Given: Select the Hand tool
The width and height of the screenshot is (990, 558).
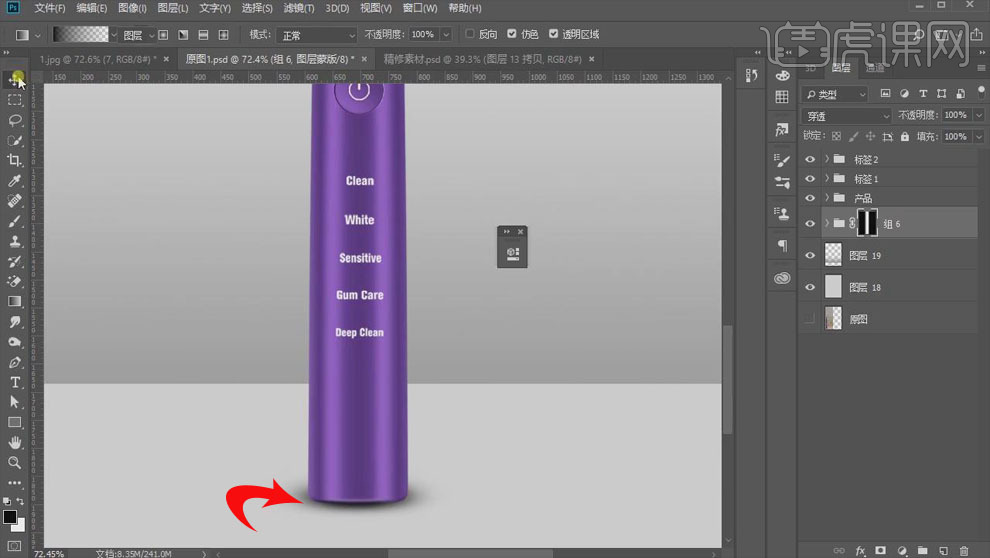Looking at the screenshot, I should coord(15,442).
